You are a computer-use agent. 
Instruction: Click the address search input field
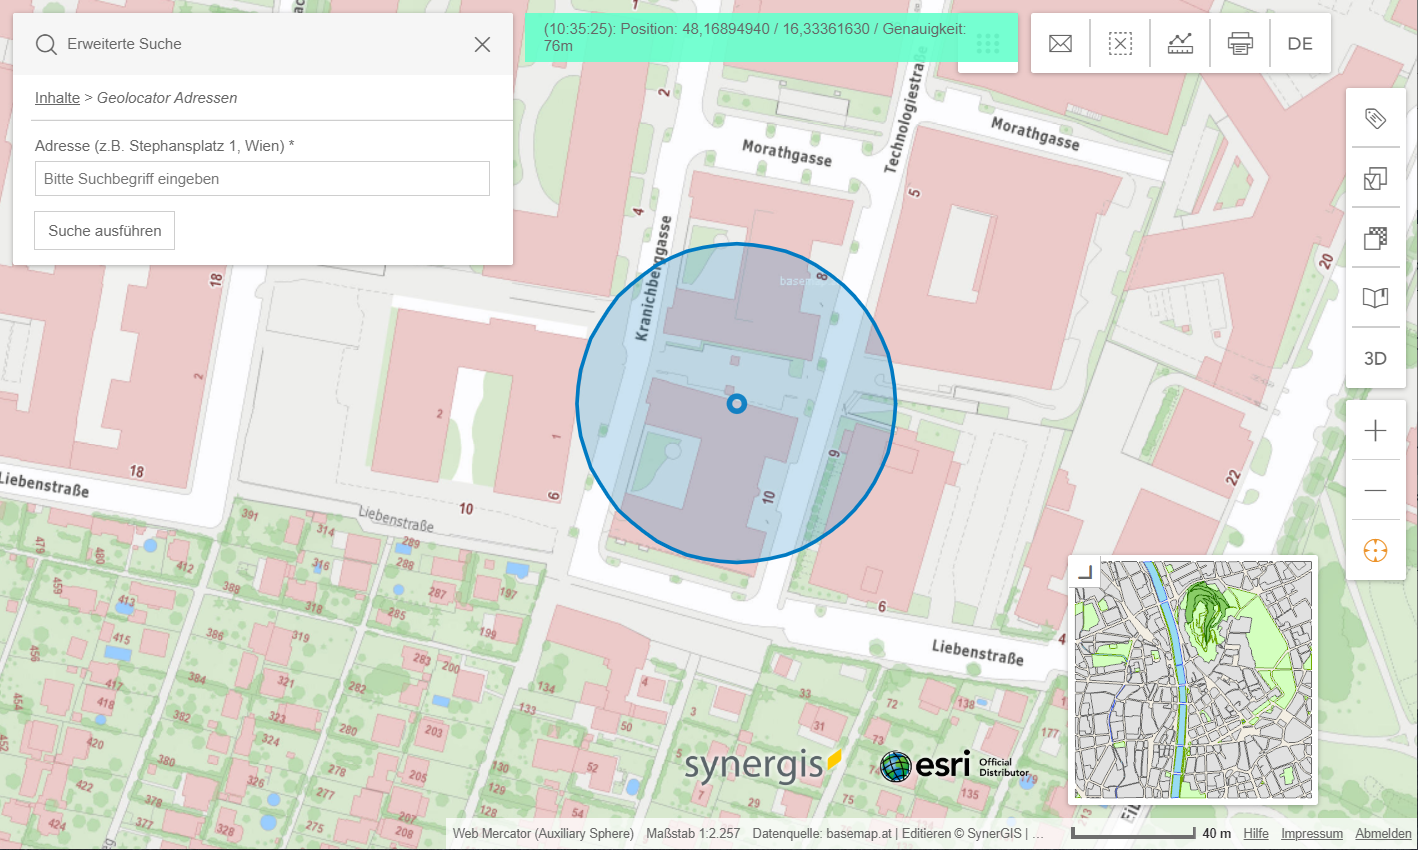pyautogui.click(x=262, y=178)
